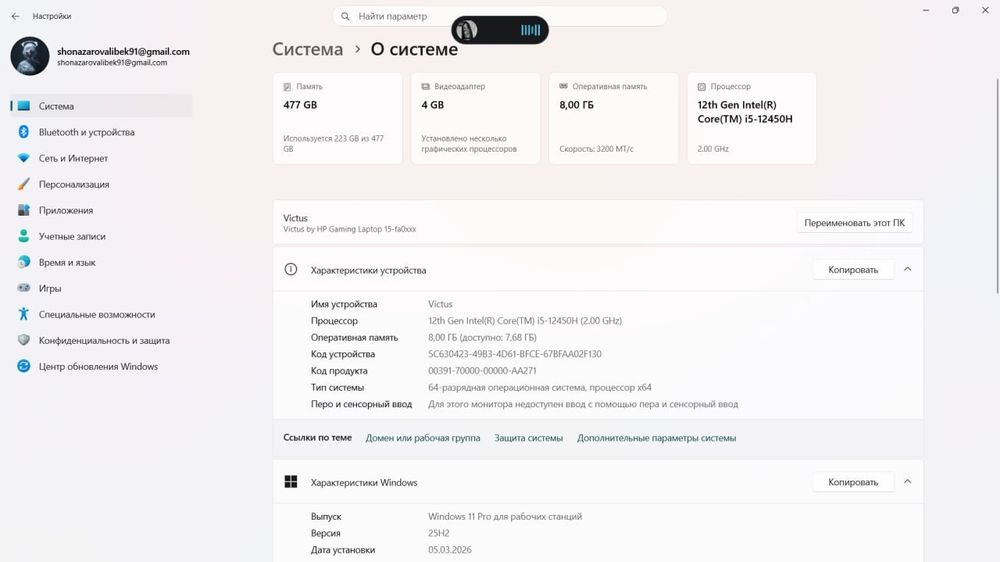This screenshot has width=1000, height=562.
Task: Open Время и язык globe icon
Action: (x=24, y=262)
